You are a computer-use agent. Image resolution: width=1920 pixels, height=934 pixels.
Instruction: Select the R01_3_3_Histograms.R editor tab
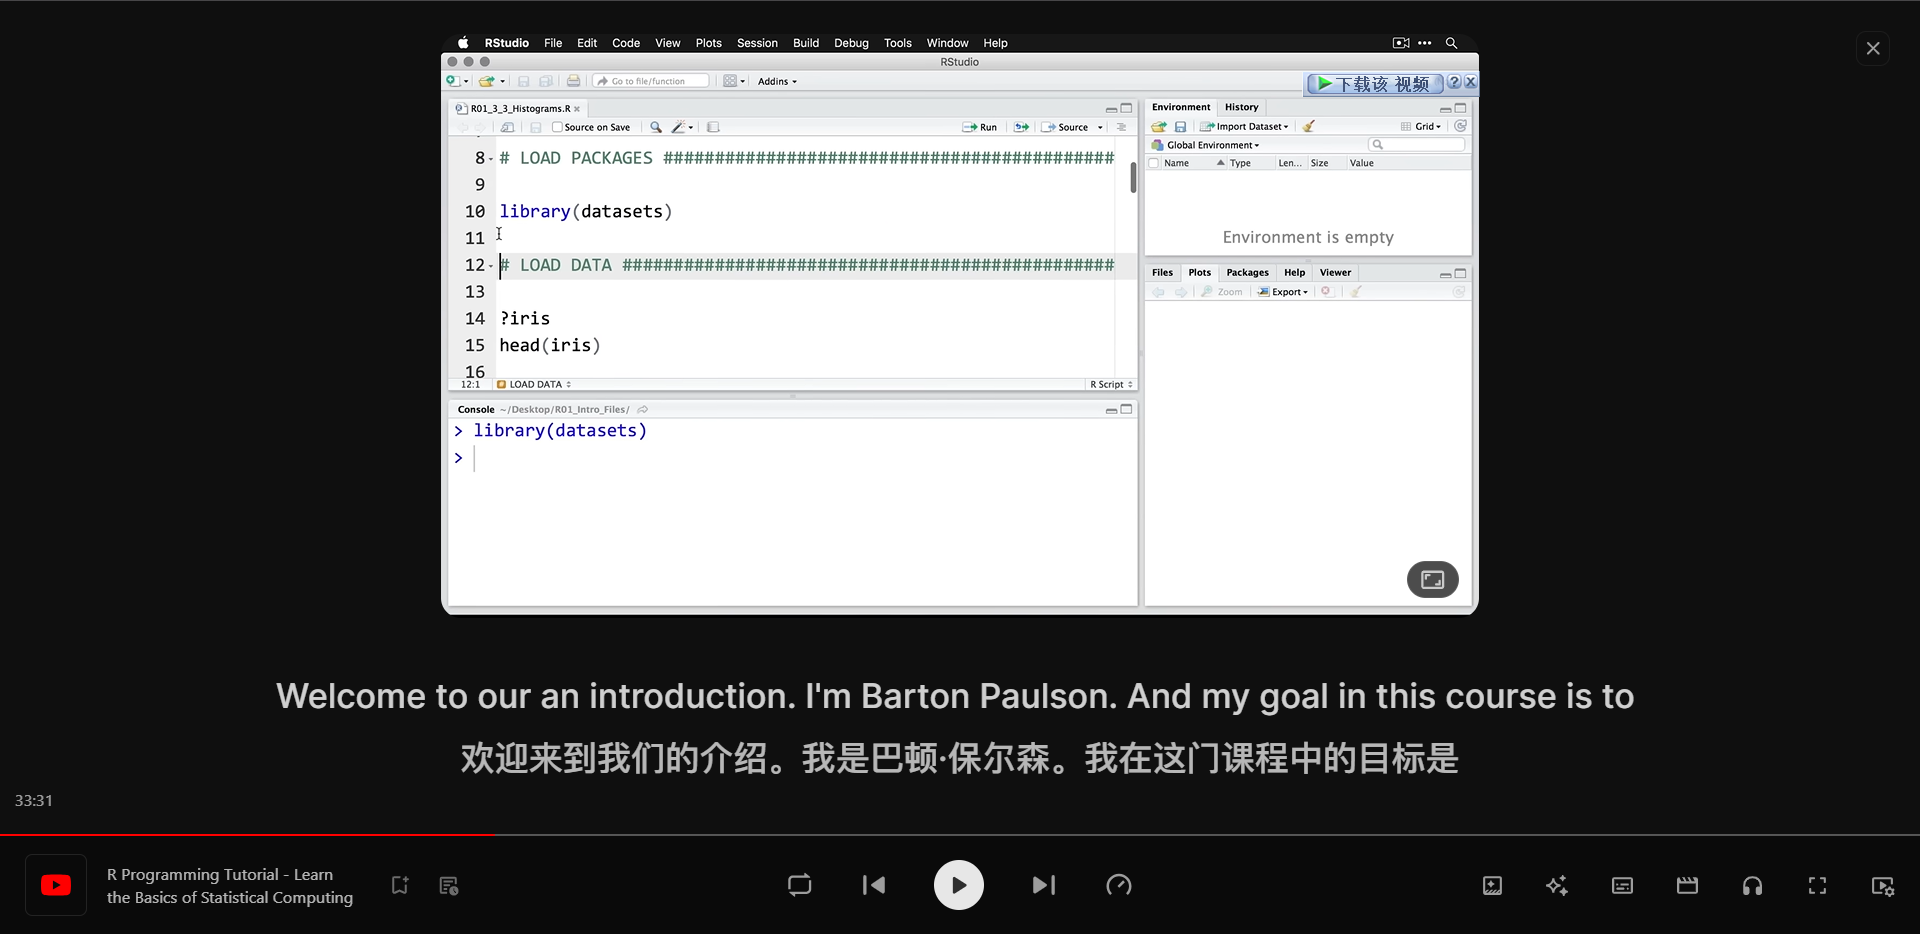tap(519, 108)
